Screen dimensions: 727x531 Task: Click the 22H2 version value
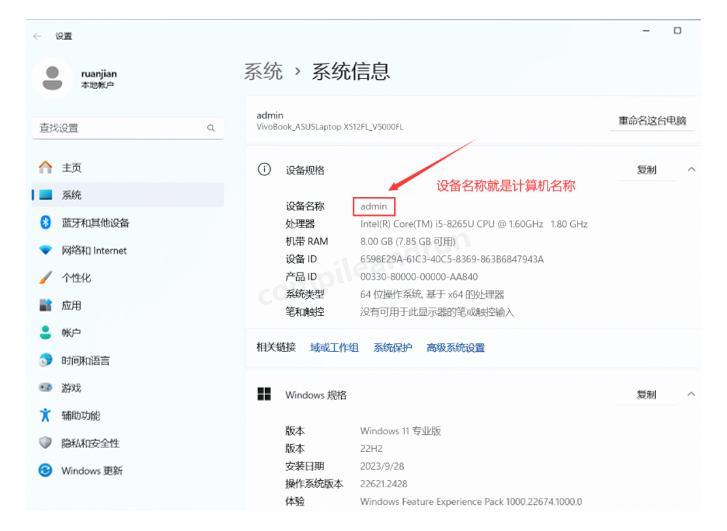coord(371,448)
